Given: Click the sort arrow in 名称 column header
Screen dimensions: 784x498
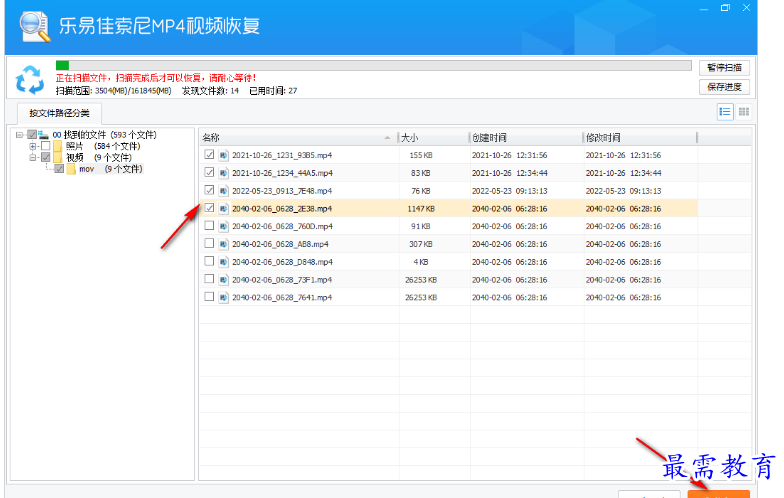Looking at the screenshot, I should tap(387, 138).
